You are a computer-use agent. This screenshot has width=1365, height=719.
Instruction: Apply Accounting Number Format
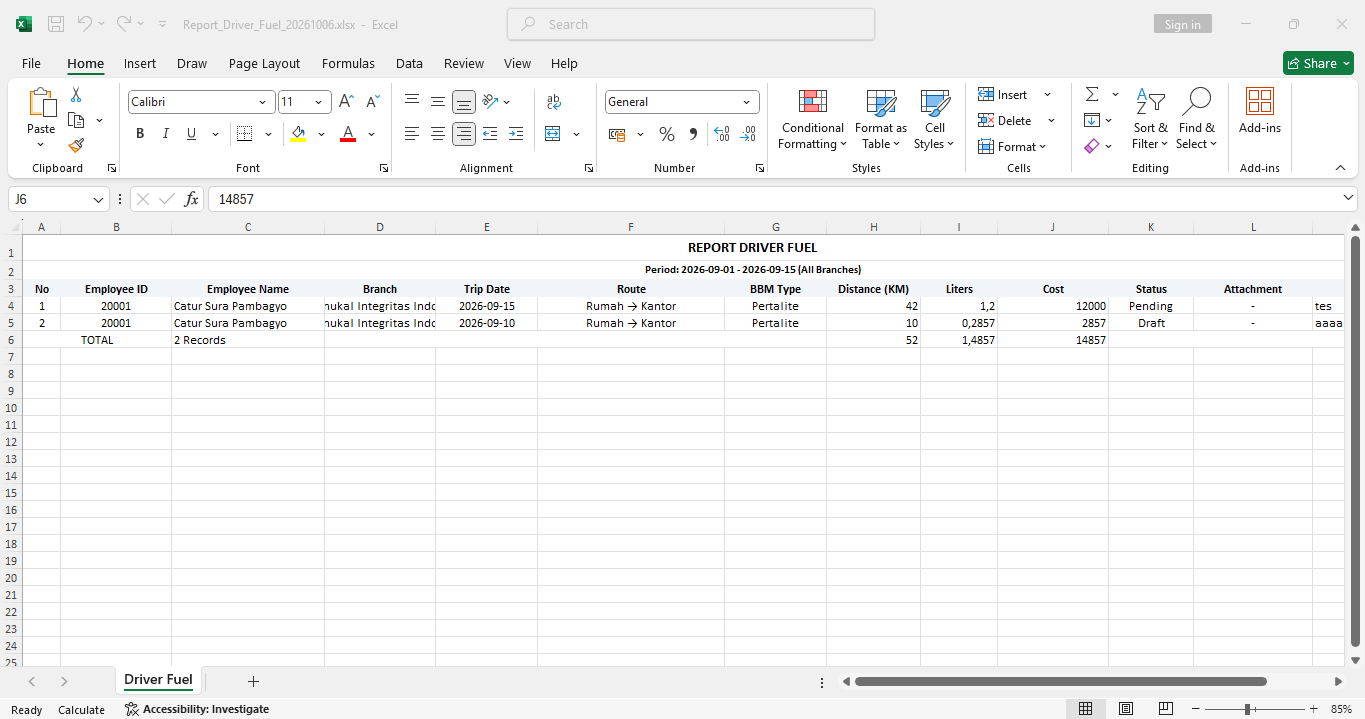pos(617,134)
